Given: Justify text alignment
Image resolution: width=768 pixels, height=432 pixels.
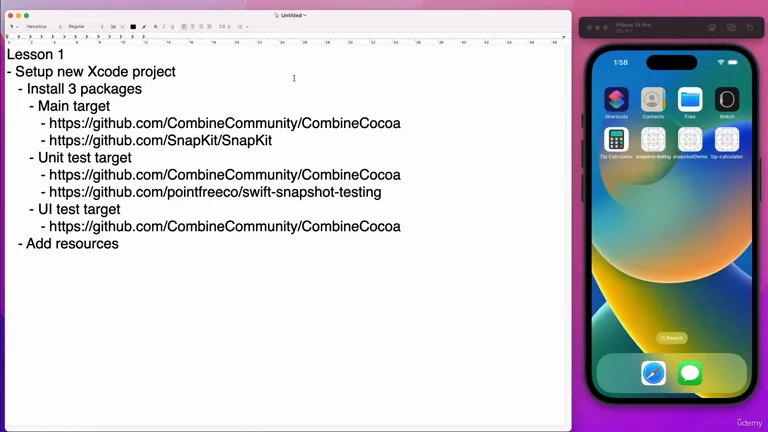Looking at the screenshot, I should [209, 27].
